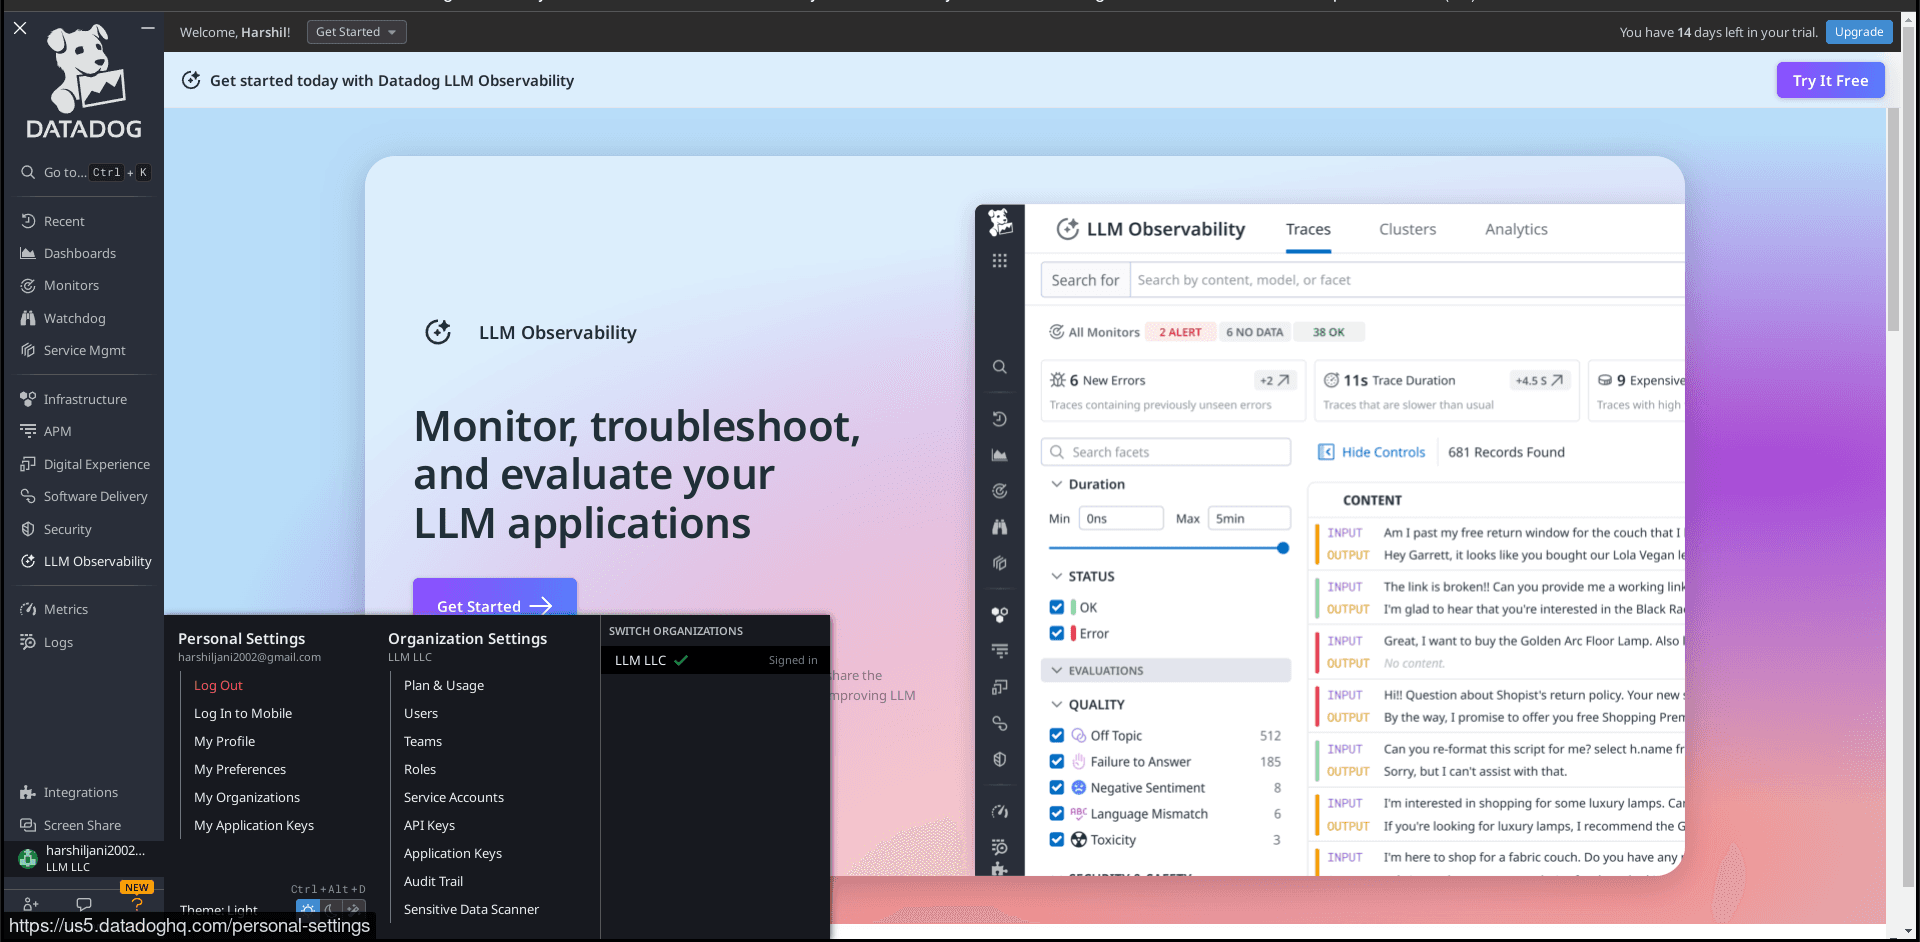
Task: Uncheck the Negative Sentiment filter
Action: tap(1057, 787)
